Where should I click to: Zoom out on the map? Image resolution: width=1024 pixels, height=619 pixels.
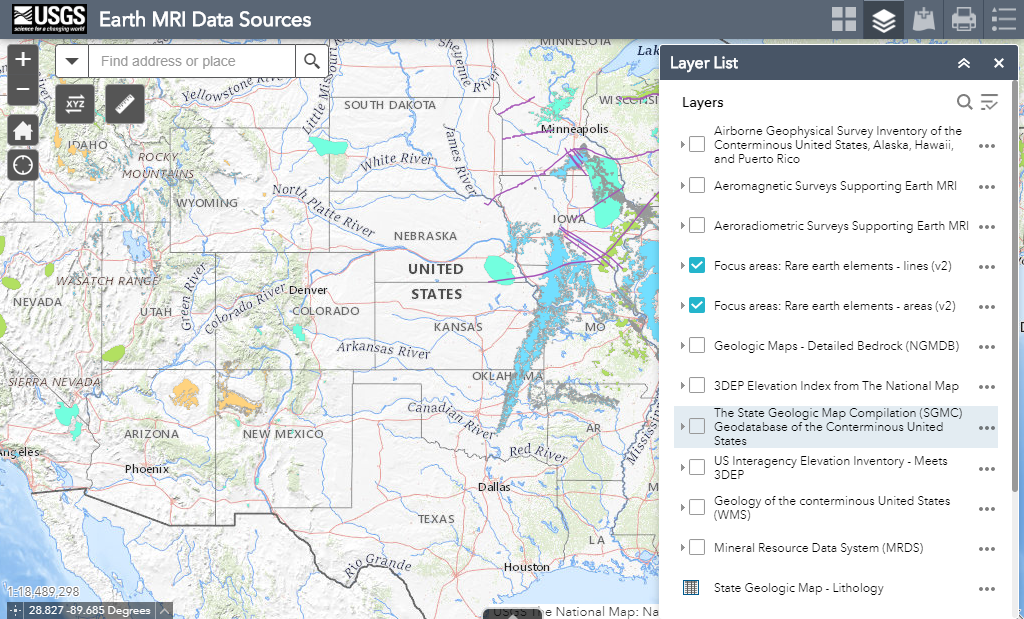coord(23,90)
